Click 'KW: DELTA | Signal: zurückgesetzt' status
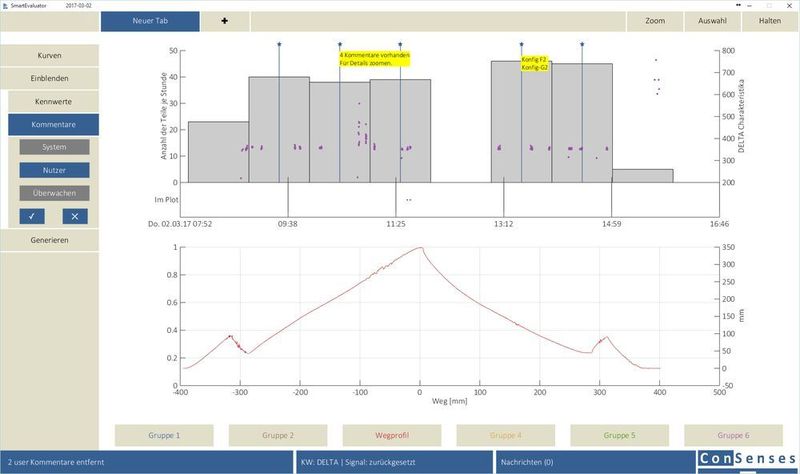Image resolution: width=800 pixels, height=474 pixels. (x=394, y=462)
